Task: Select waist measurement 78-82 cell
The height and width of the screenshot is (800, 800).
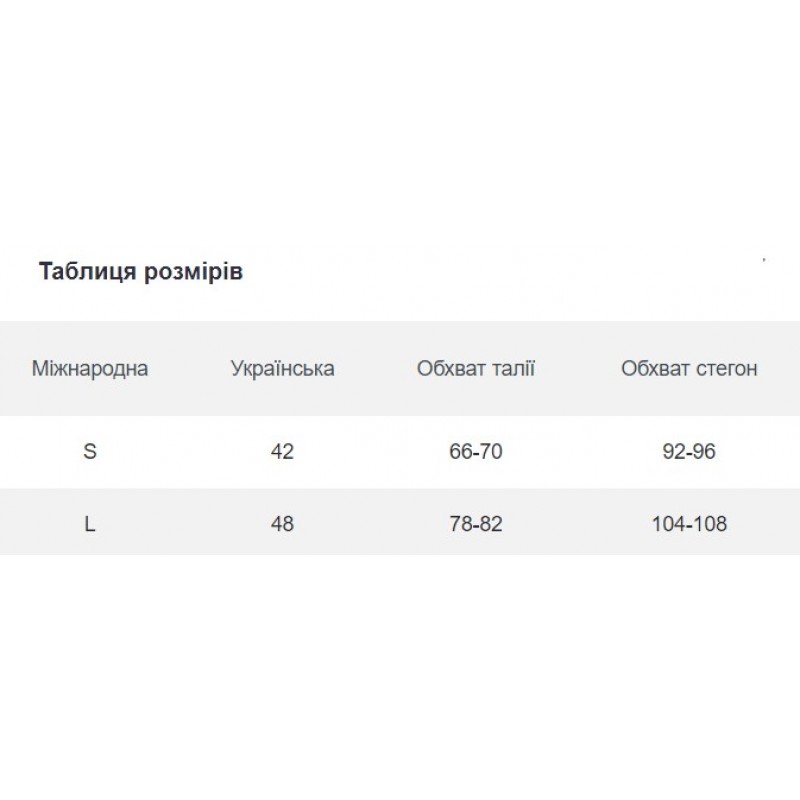Action: (x=476, y=524)
